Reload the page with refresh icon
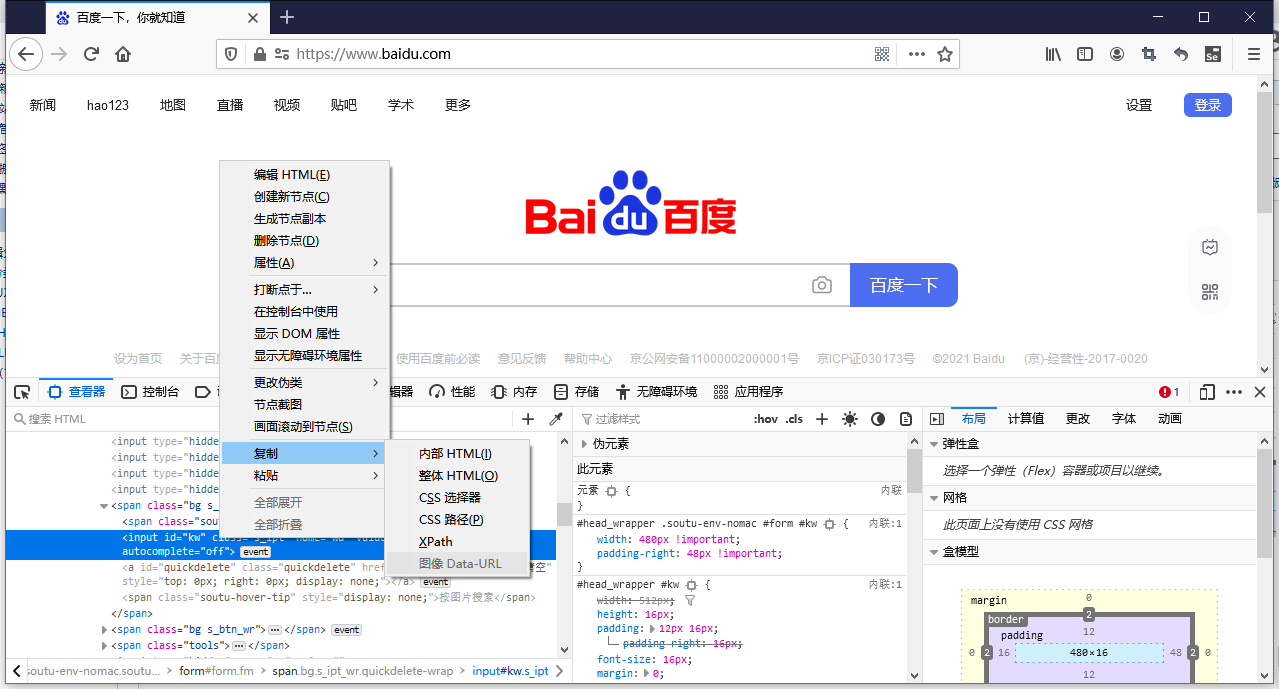Image resolution: width=1279 pixels, height=689 pixels. (x=91, y=54)
